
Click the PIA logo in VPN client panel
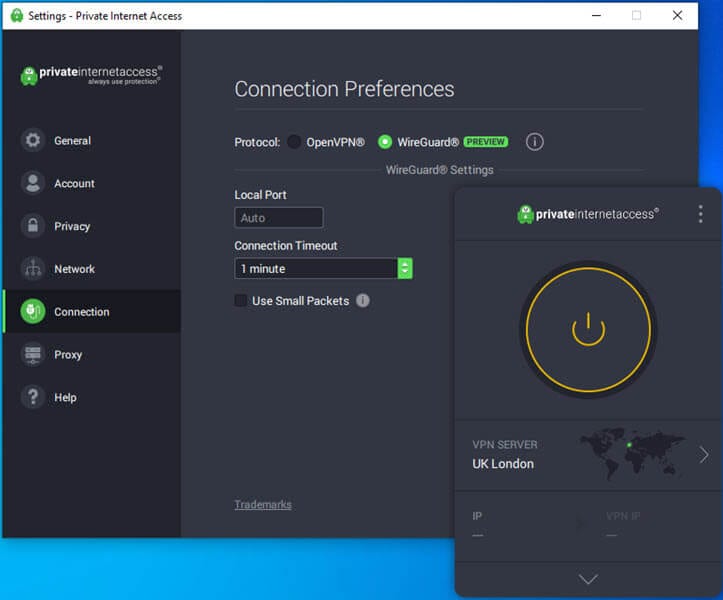click(x=588, y=214)
